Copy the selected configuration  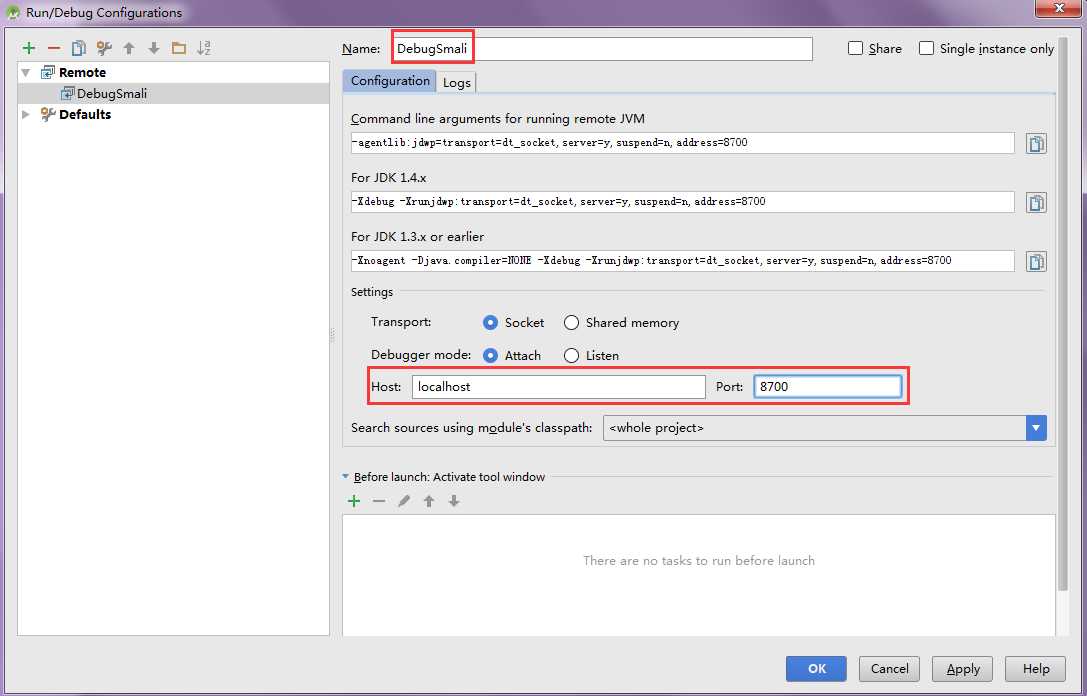point(79,48)
